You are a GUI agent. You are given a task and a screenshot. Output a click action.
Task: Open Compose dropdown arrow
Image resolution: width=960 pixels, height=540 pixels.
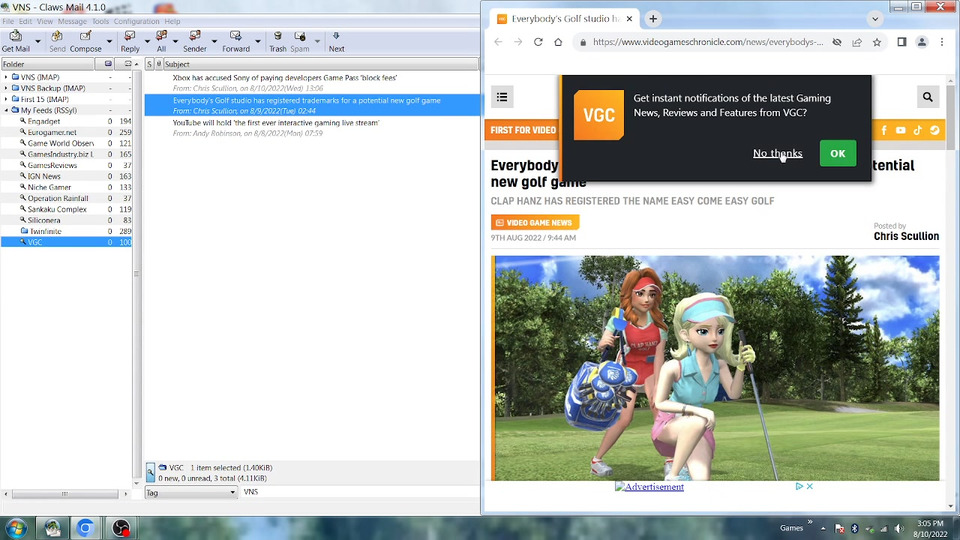110,42
